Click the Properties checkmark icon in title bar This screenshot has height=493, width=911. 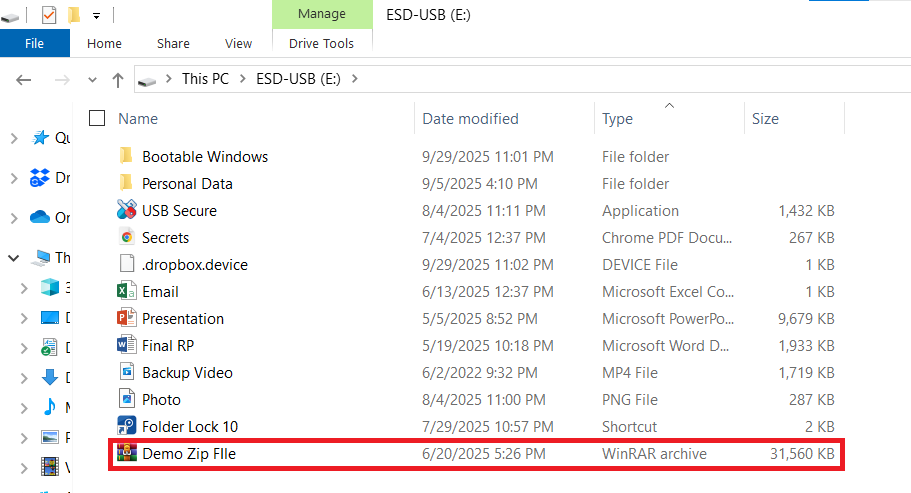point(49,15)
